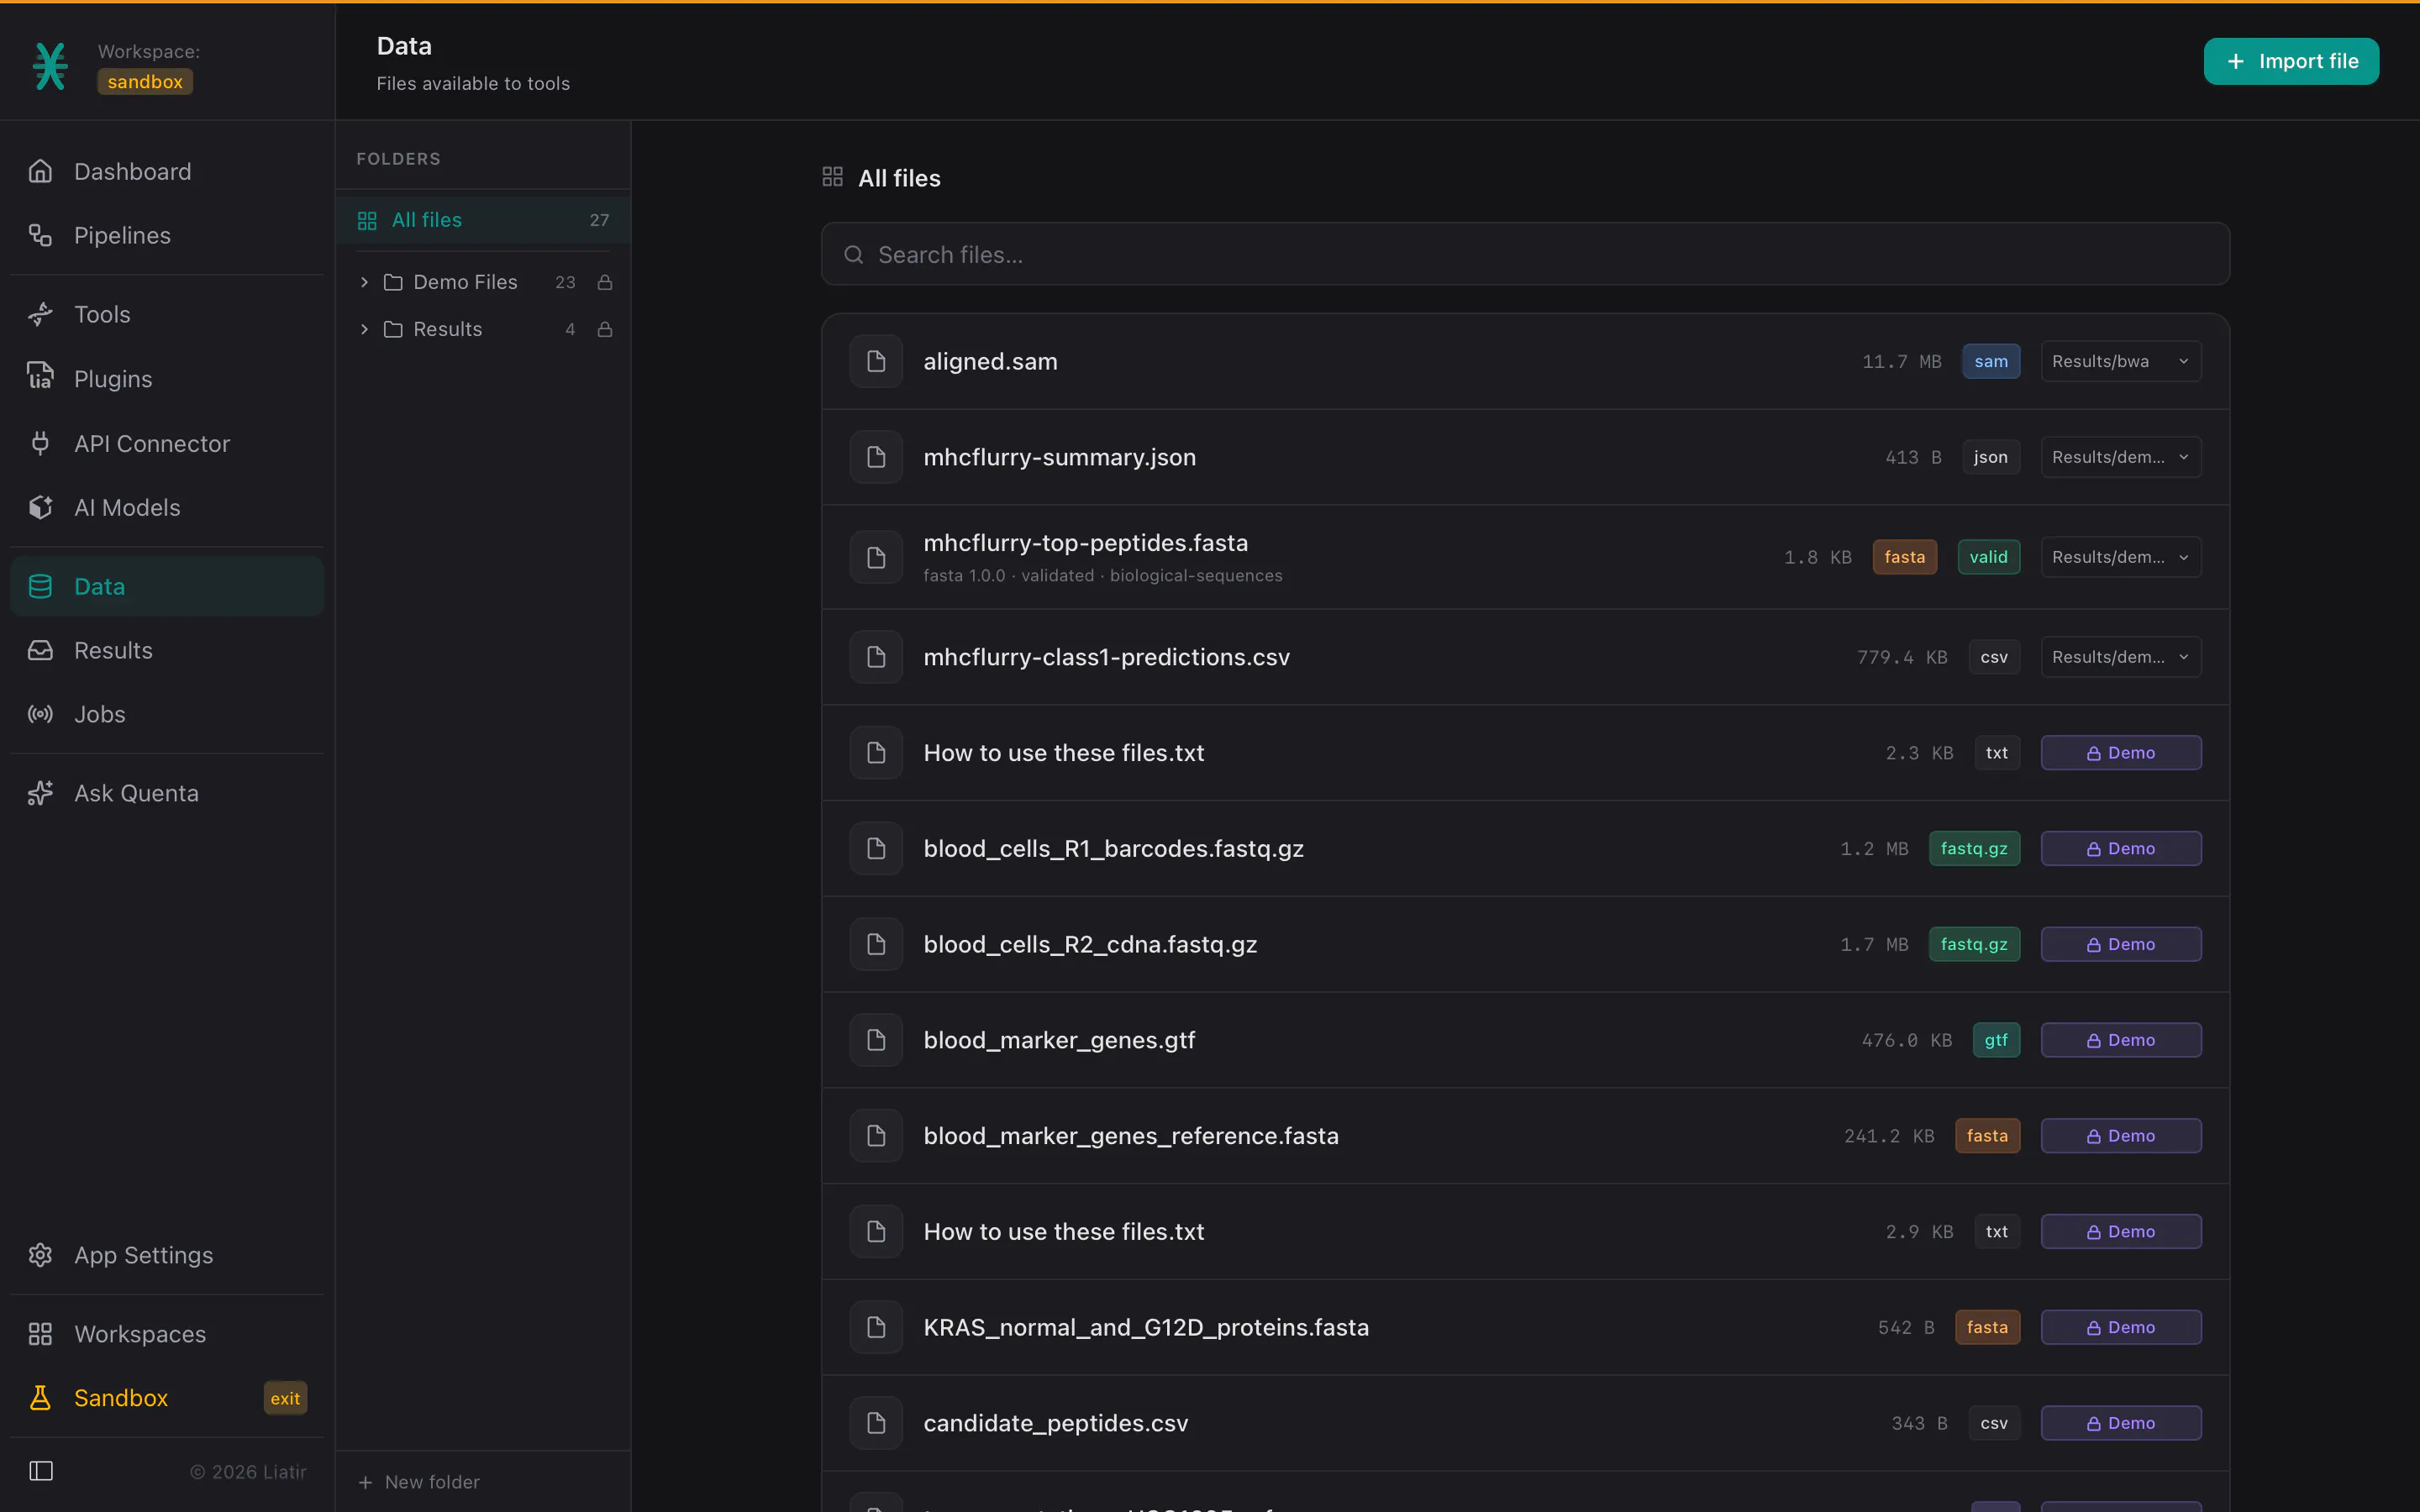Click the Search files input field
This screenshot has width=2420, height=1512.
1525,254
